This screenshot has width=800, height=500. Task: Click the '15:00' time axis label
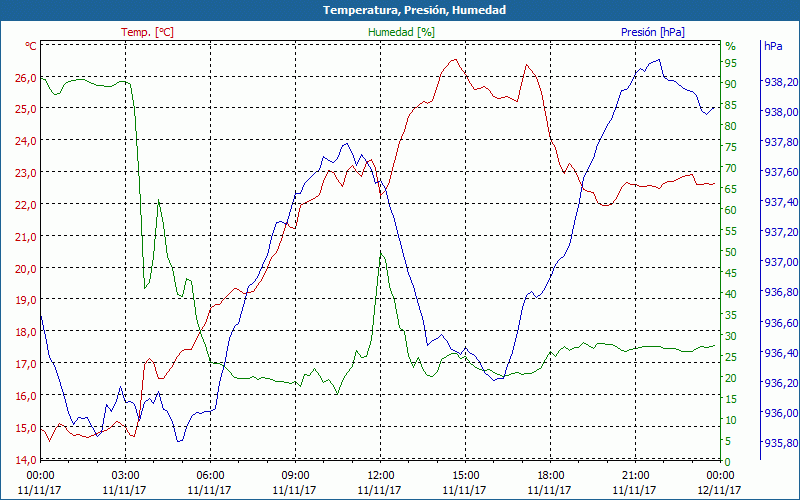click(x=465, y=476)
